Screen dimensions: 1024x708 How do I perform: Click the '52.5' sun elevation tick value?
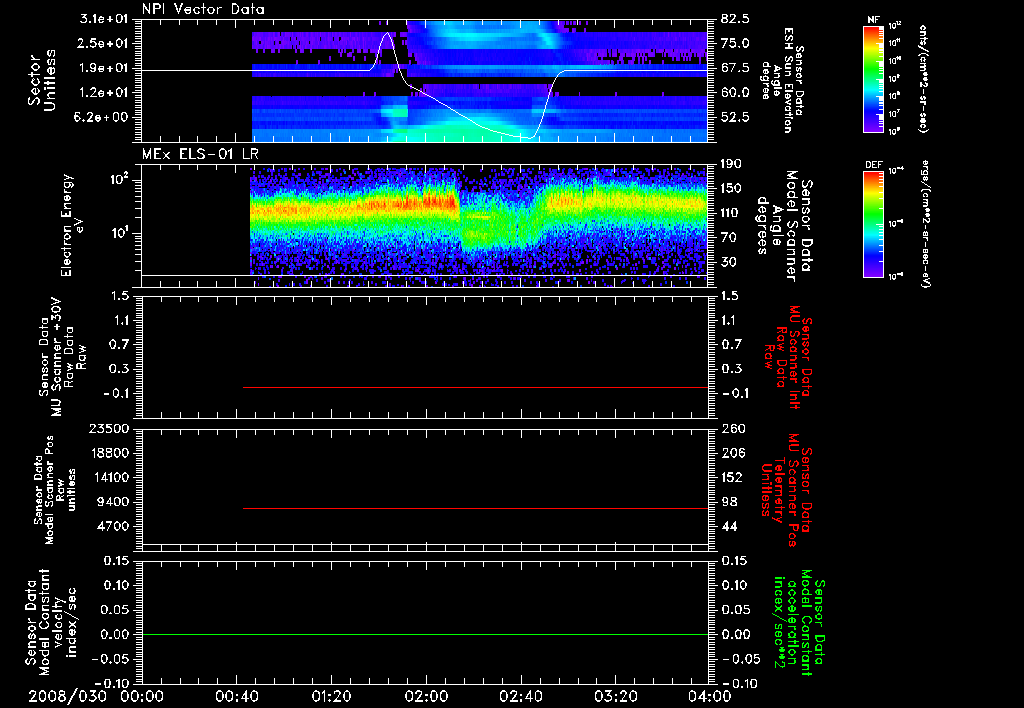click(x=735, y=118)
